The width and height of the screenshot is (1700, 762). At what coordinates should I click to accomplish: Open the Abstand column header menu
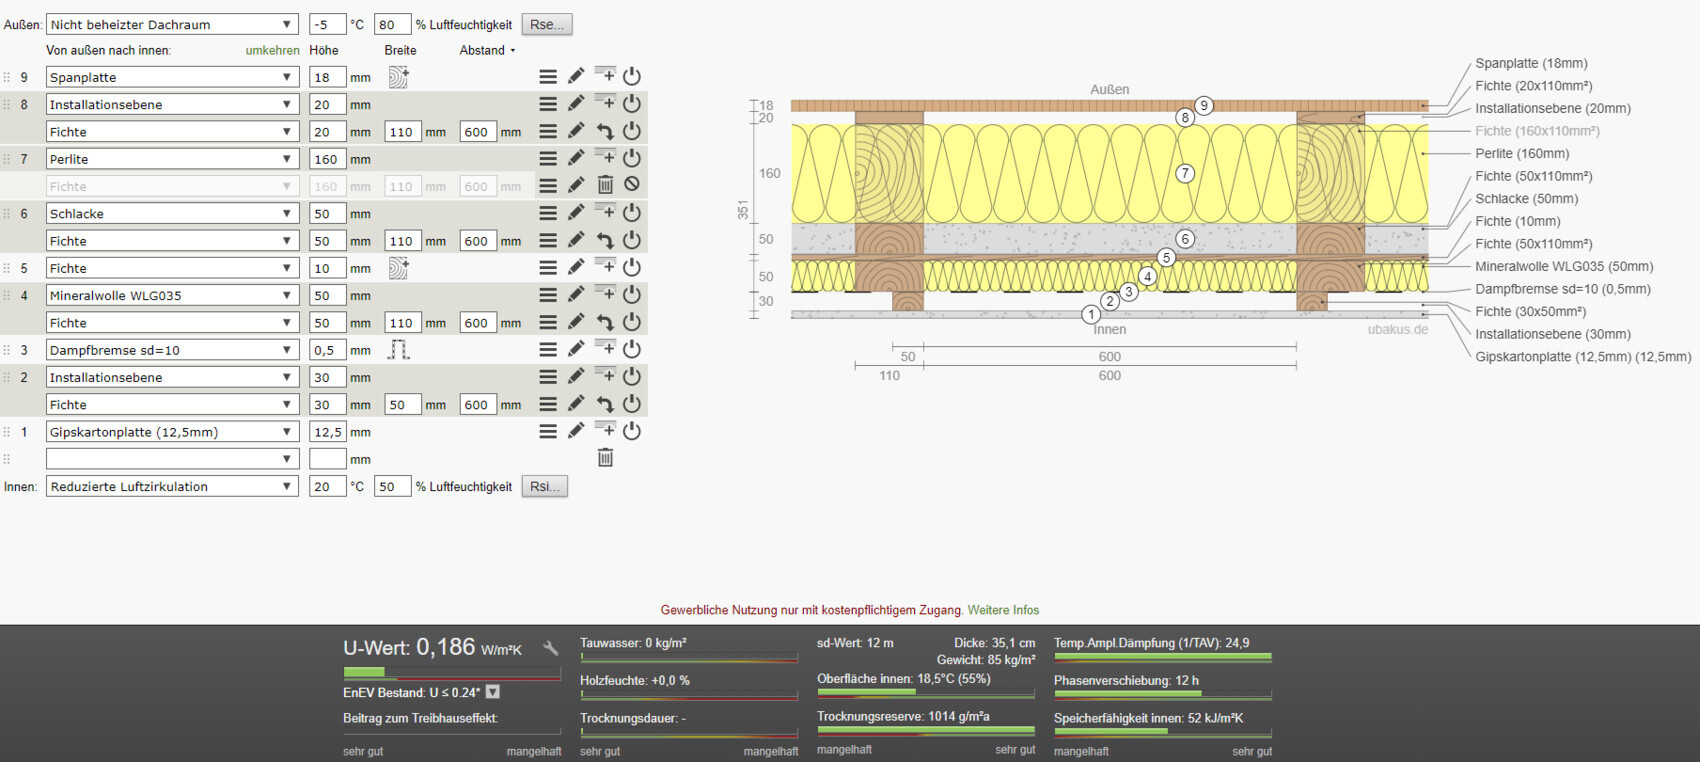[x=487, y=50]
